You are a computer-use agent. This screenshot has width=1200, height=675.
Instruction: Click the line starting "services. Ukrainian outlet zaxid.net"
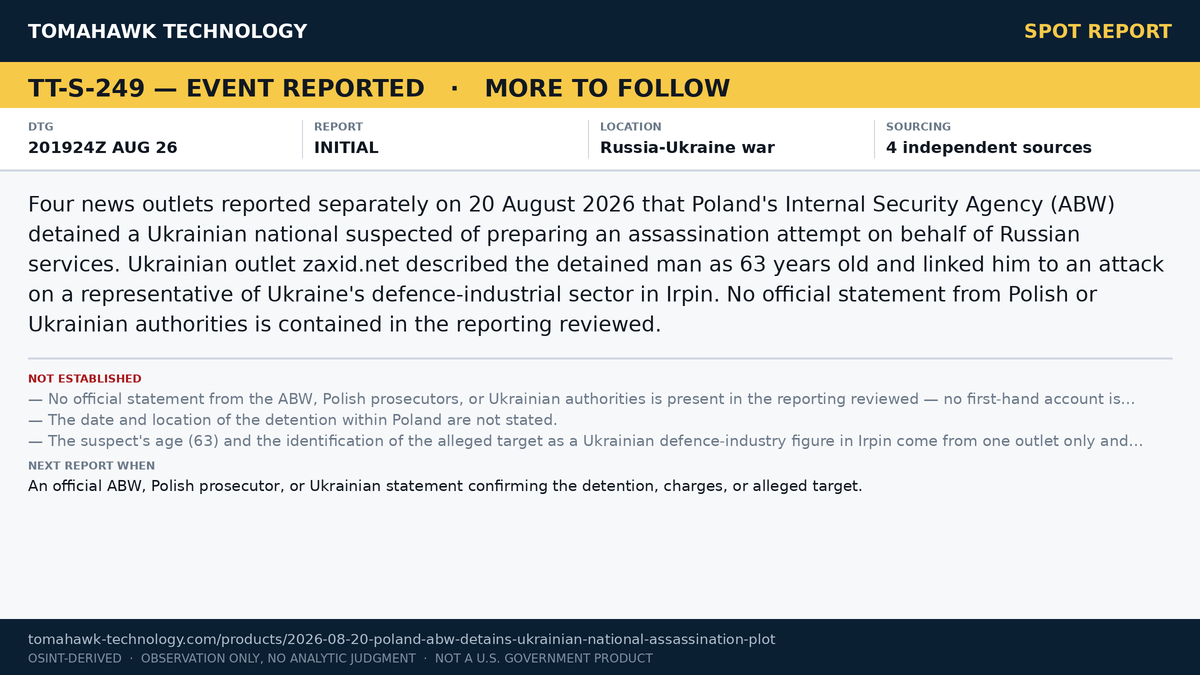pos(596,265)
